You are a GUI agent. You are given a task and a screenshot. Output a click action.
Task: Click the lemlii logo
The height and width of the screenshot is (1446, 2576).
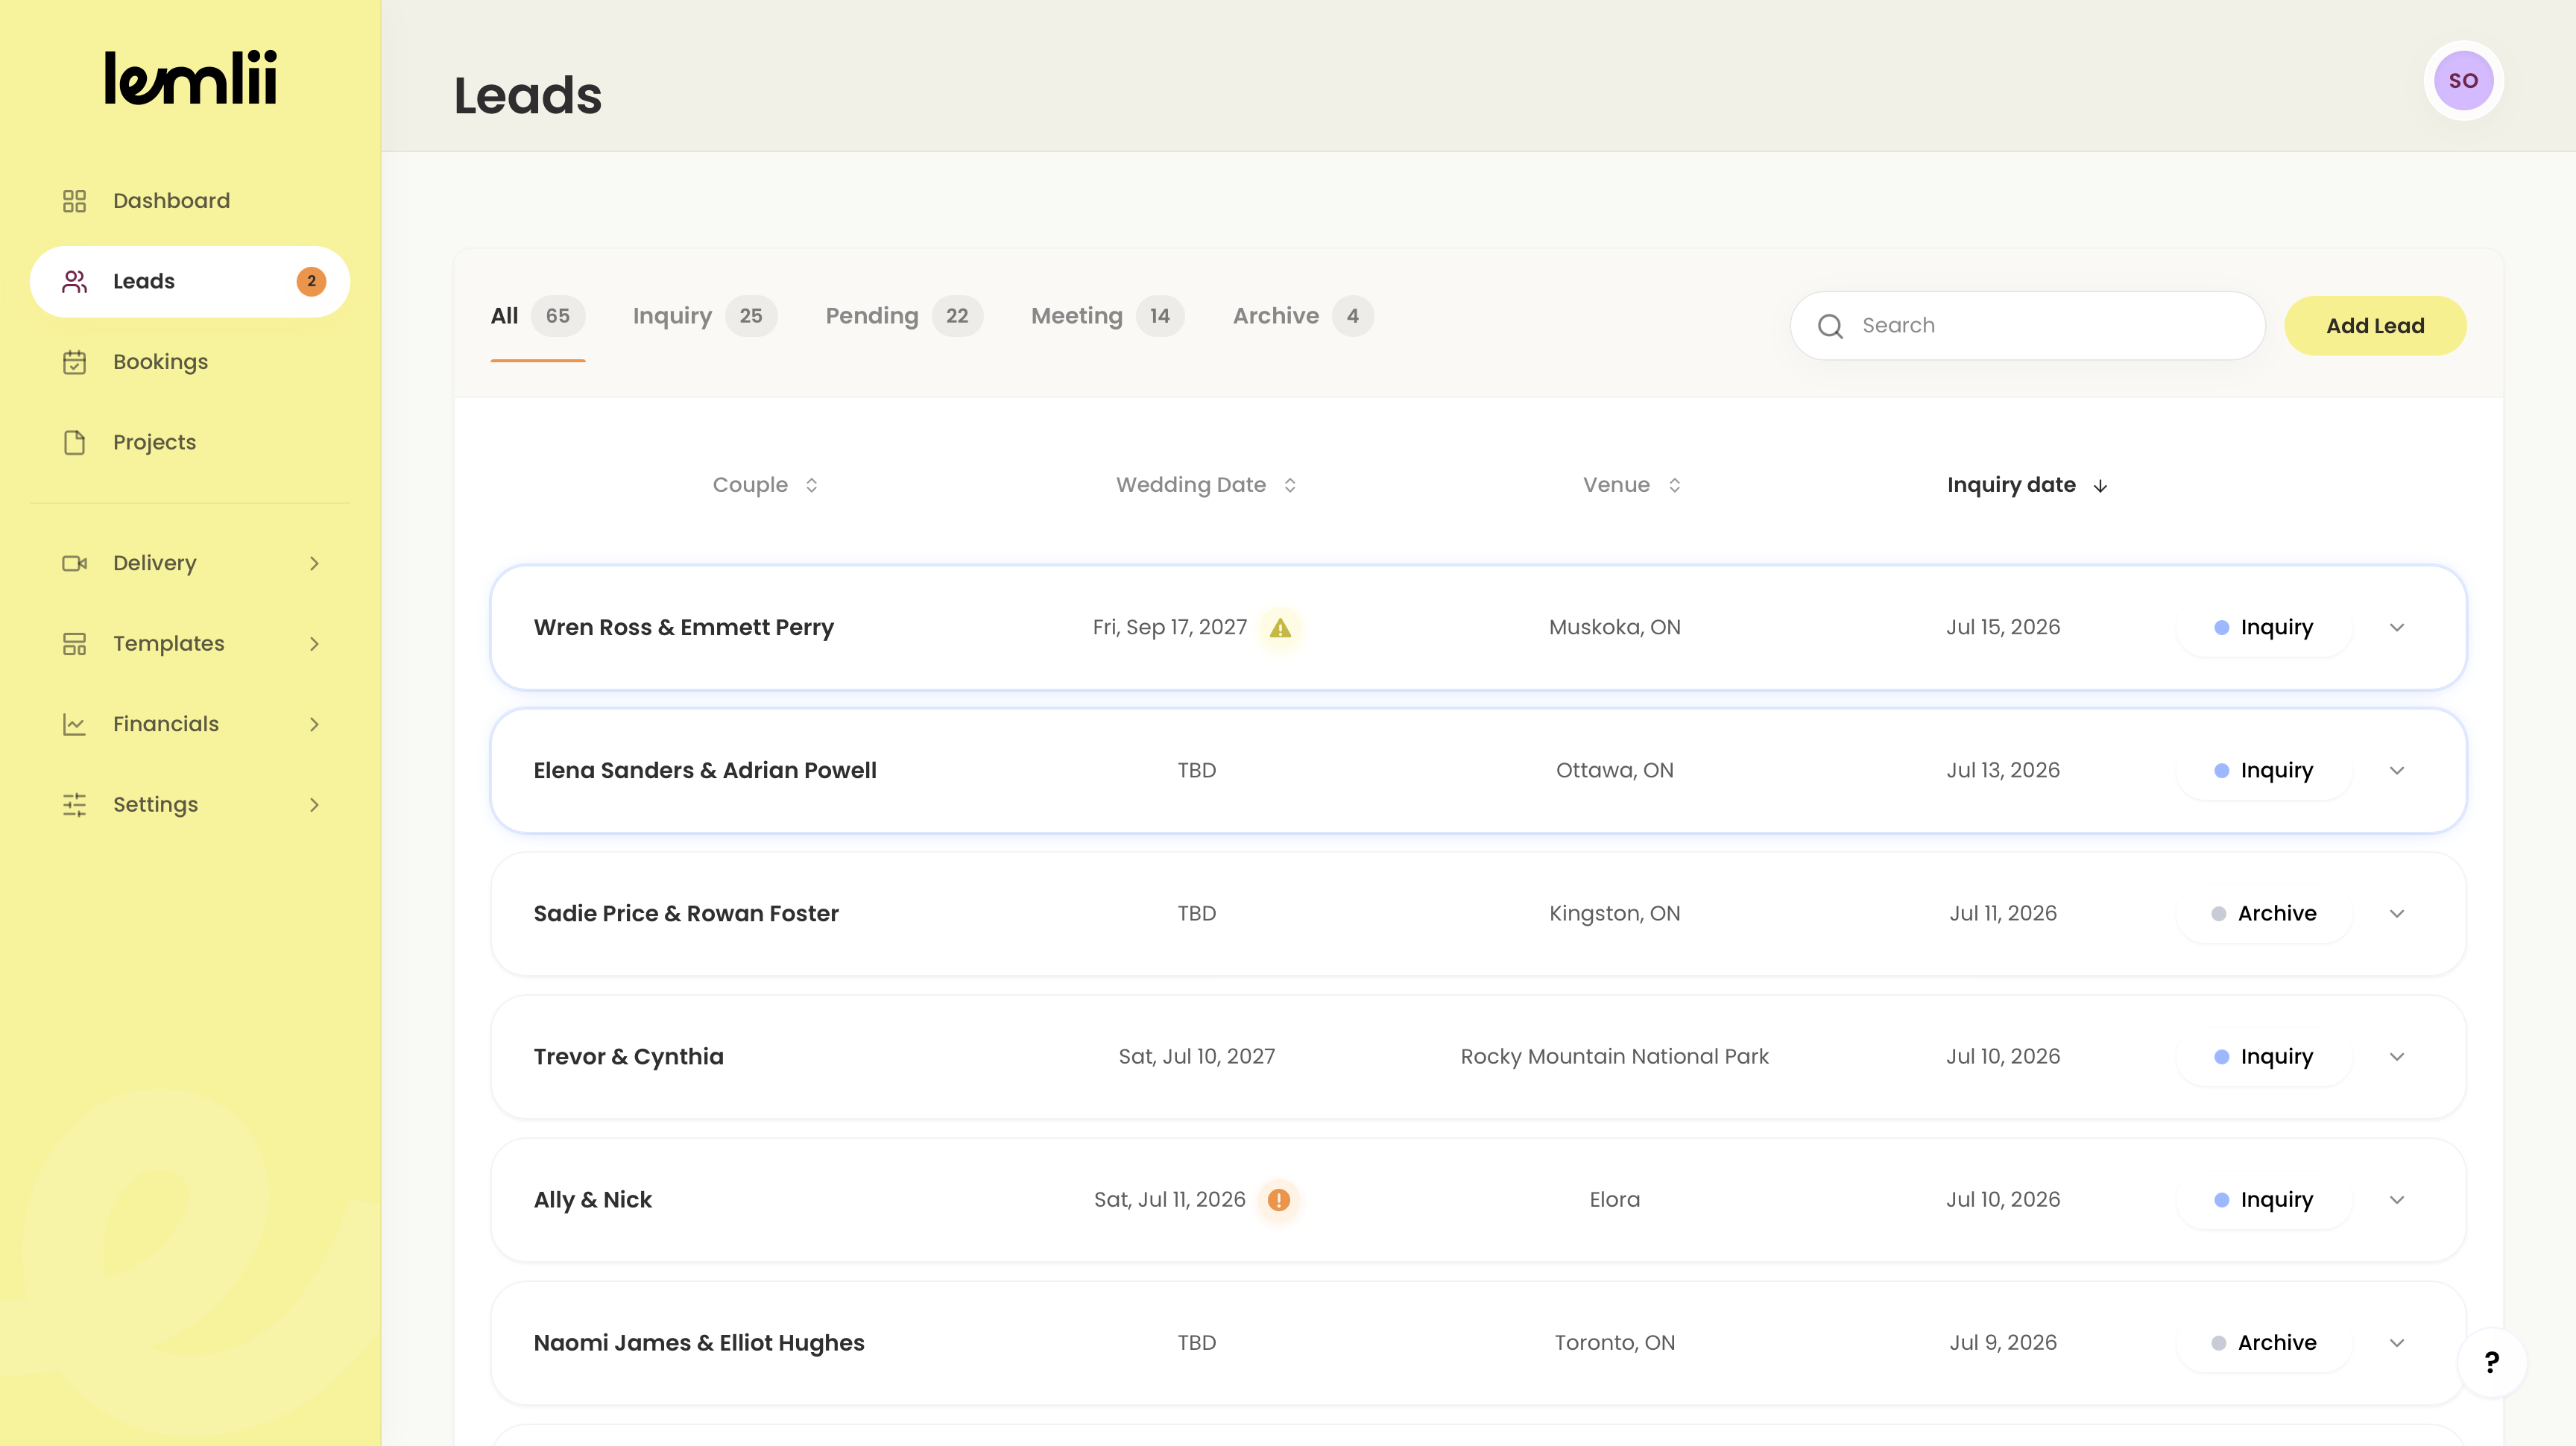(x=190, y=78)
